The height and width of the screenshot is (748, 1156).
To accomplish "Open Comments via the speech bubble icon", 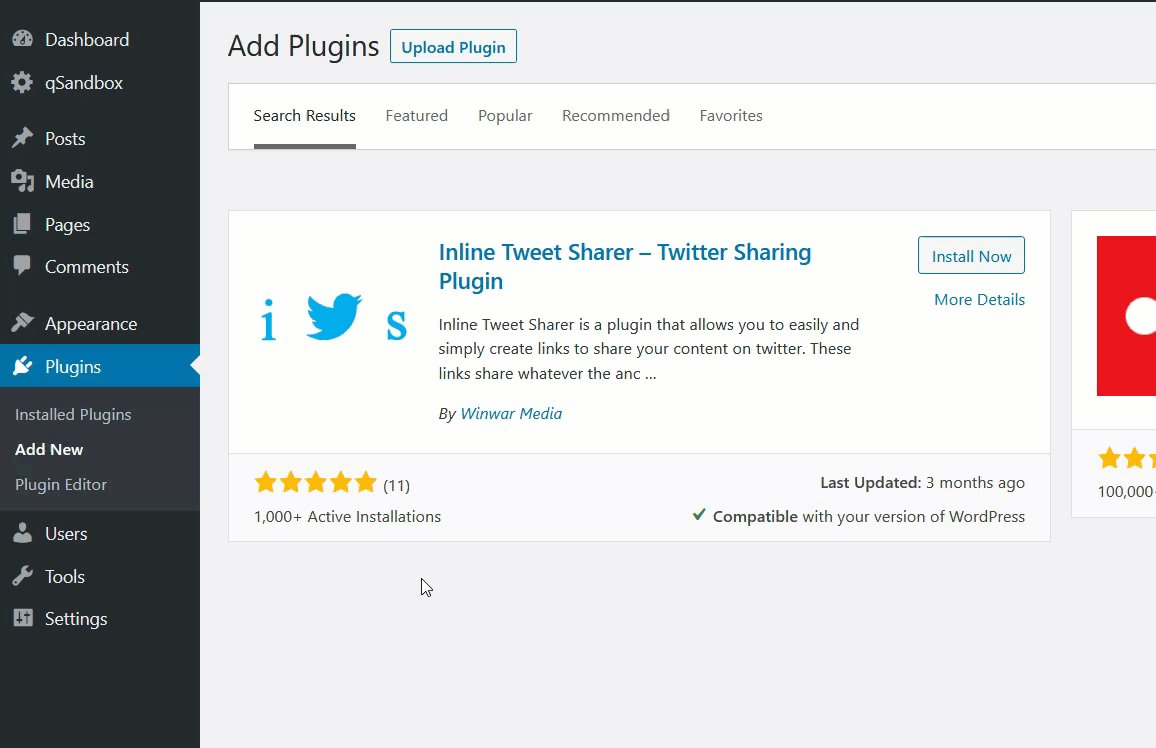I will tap(23, 266).
